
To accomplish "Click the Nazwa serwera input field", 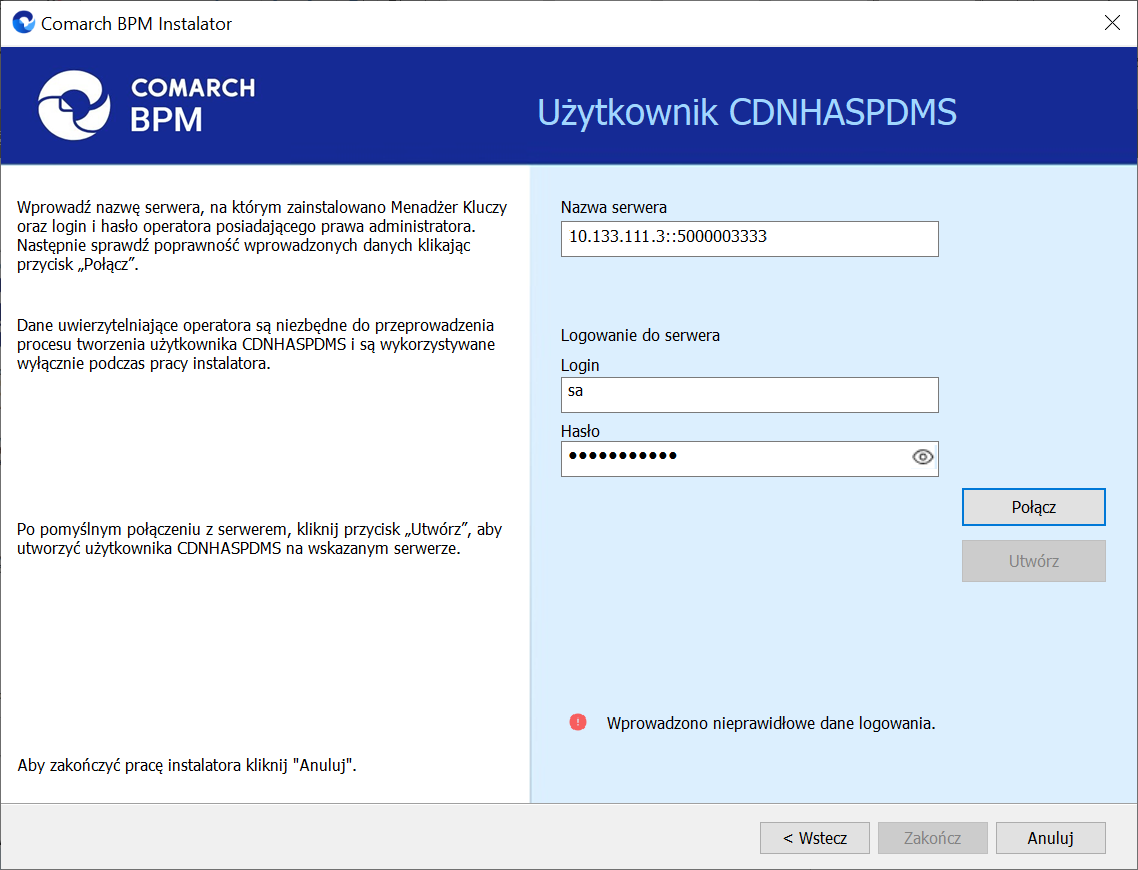I will [x=750, y=239].
